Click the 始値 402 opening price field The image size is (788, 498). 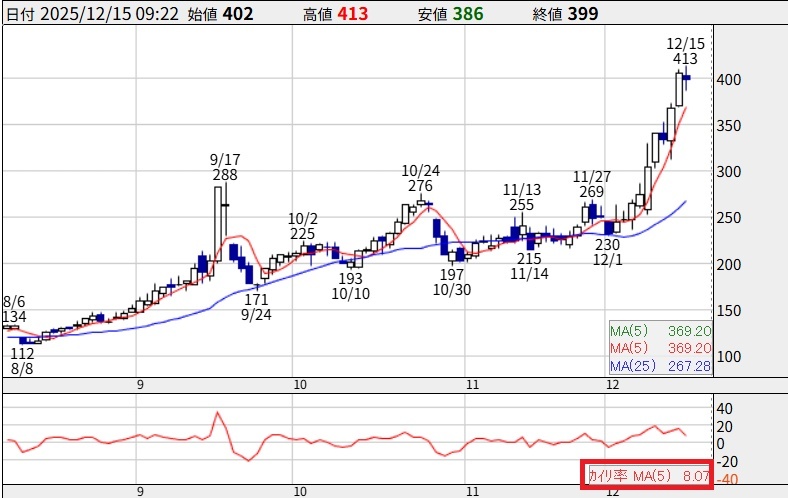pyautogui.click(x=220, y=13)
